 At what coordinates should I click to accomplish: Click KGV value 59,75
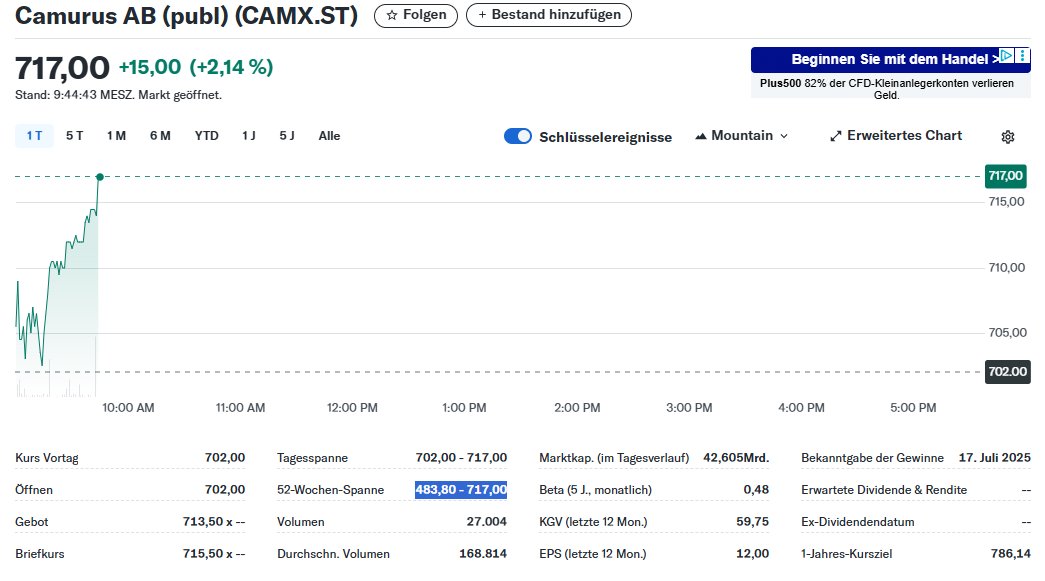point(752,522)
